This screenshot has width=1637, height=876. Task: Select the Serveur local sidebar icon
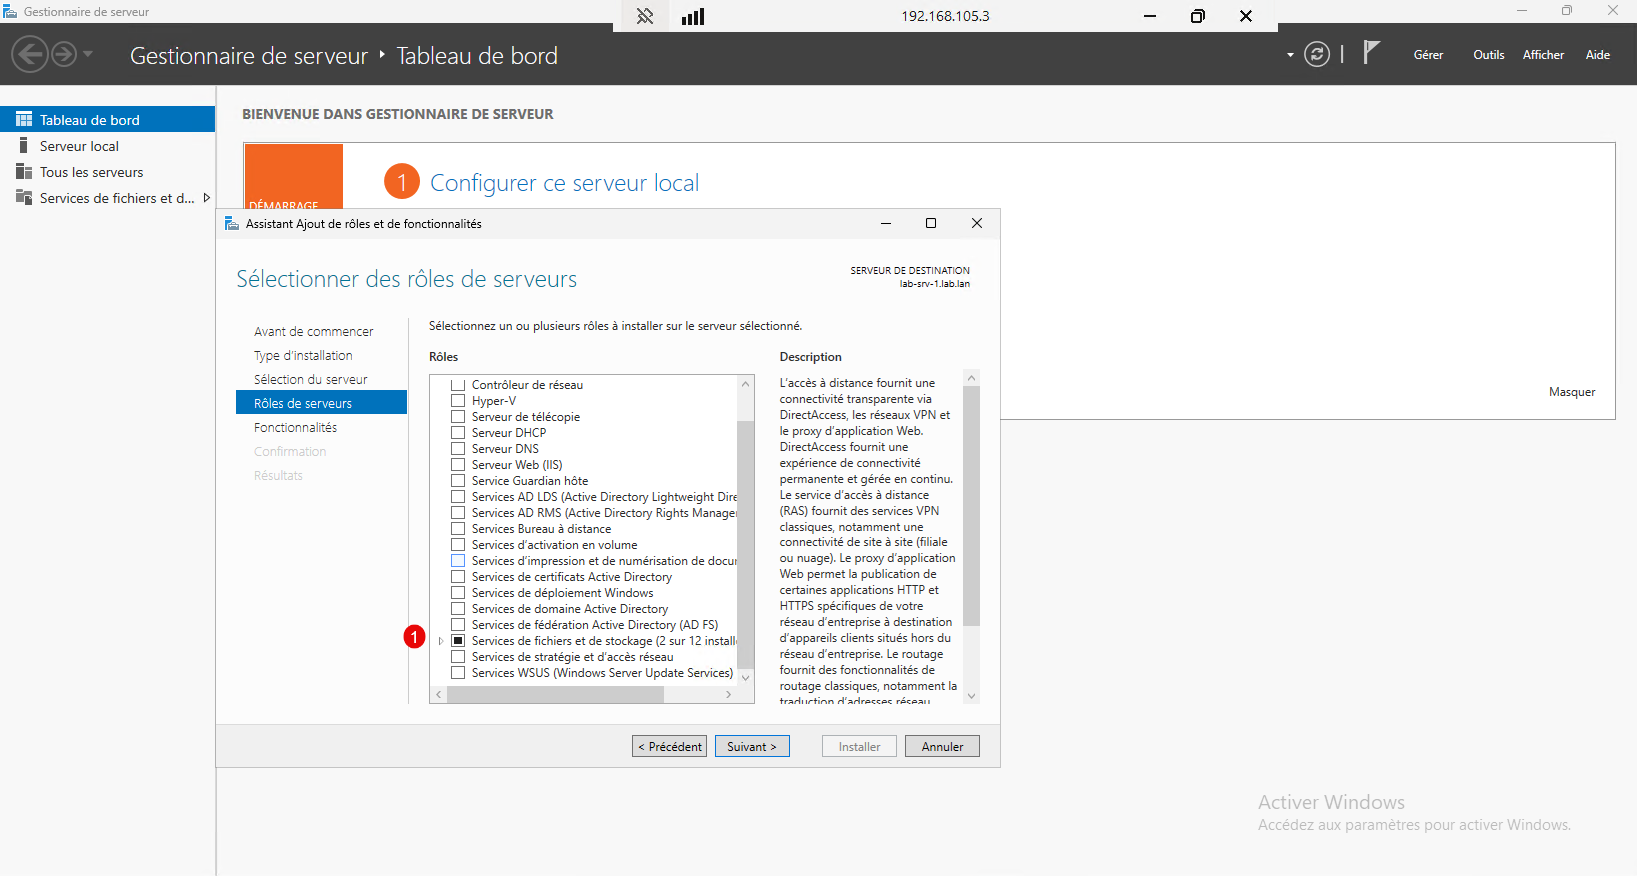pyautogui.click(x=24, y=146)
